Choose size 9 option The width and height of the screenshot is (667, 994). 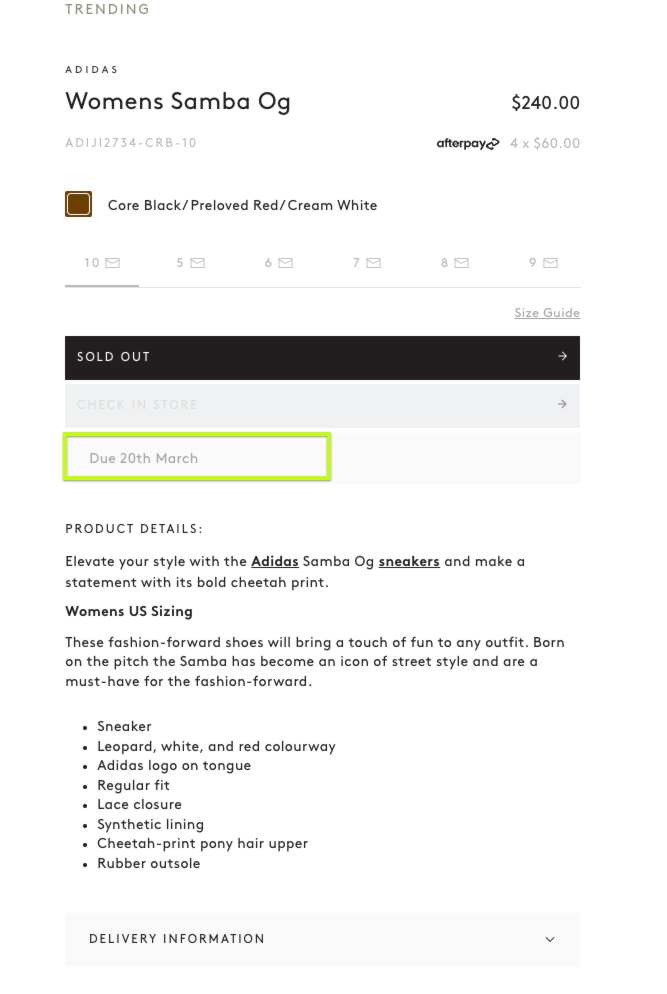(543, 263)
